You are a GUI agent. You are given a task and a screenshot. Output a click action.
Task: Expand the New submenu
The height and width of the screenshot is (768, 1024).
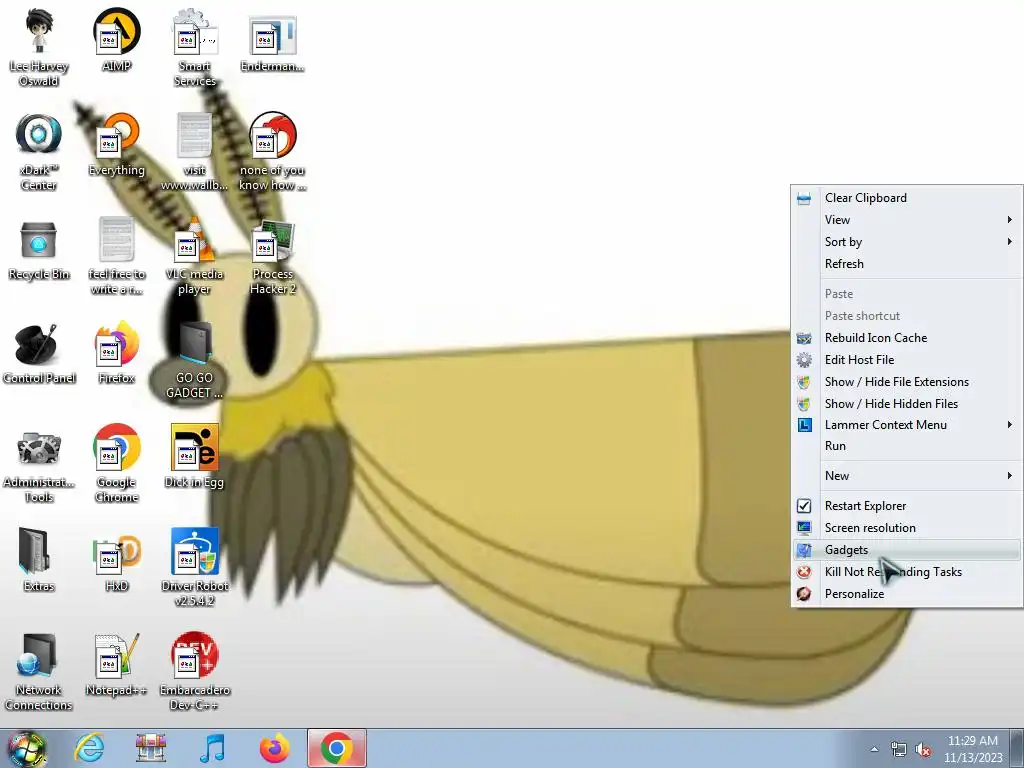(906, 476)
